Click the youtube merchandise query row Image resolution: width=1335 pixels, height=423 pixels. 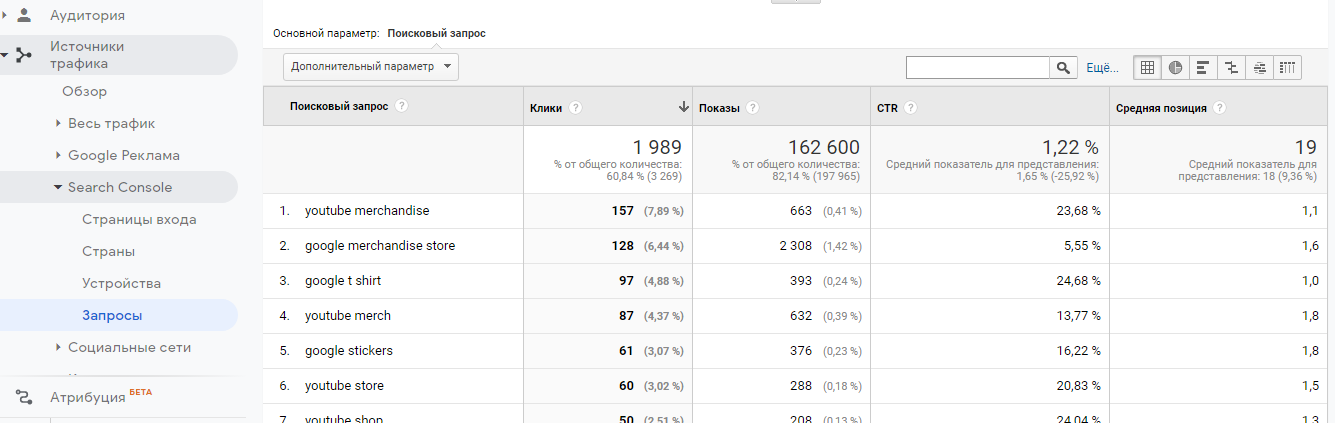[x=367, y=211]
